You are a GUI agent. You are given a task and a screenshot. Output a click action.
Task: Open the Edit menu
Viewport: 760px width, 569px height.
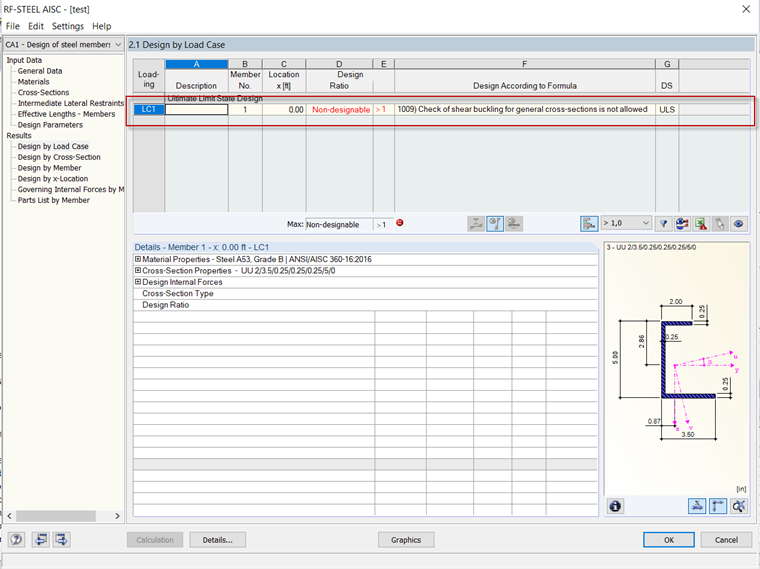point(36,26)
